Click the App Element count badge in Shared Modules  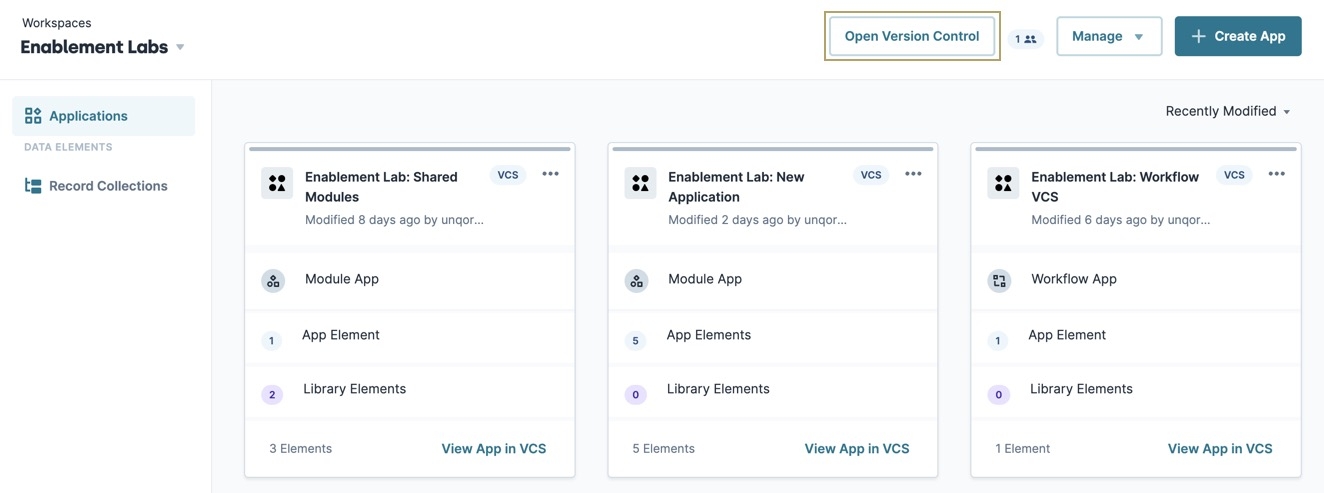271,341
